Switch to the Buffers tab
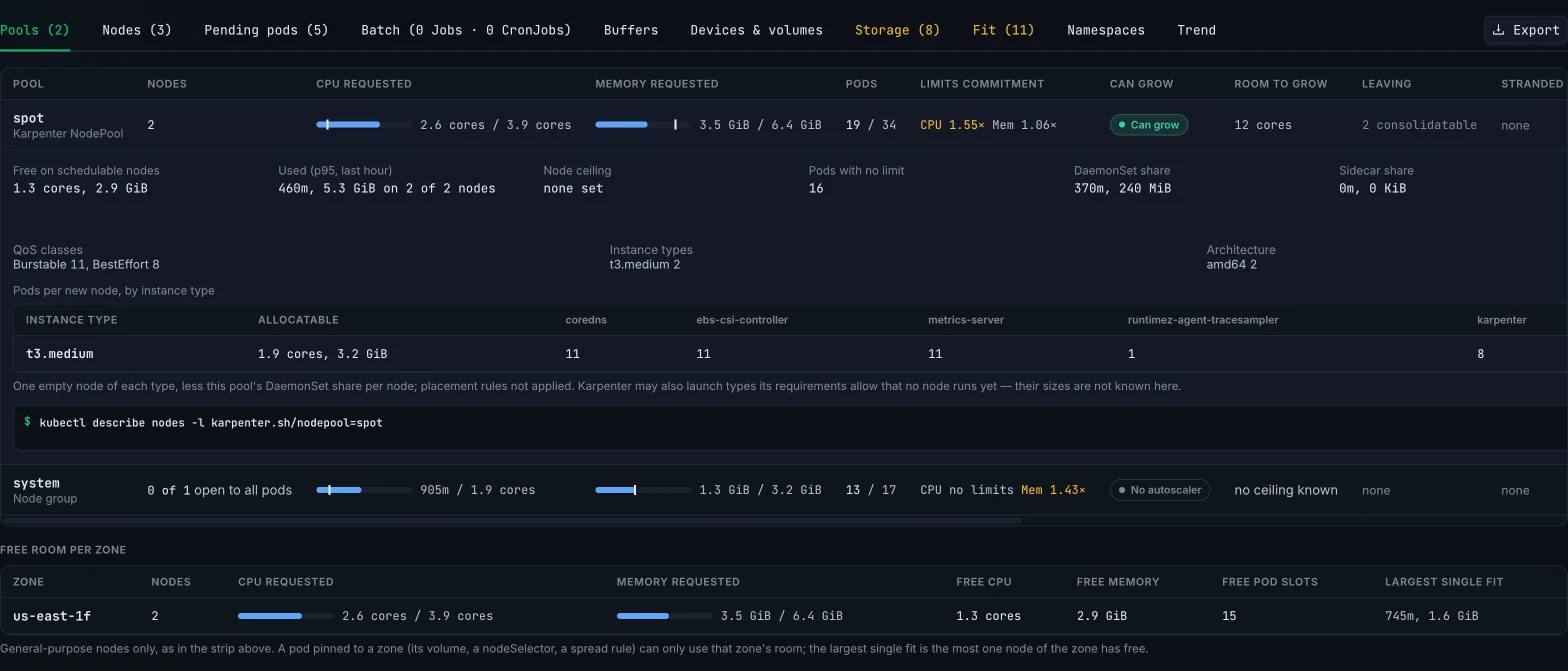 pyautogui.click(x=631, y=30)
